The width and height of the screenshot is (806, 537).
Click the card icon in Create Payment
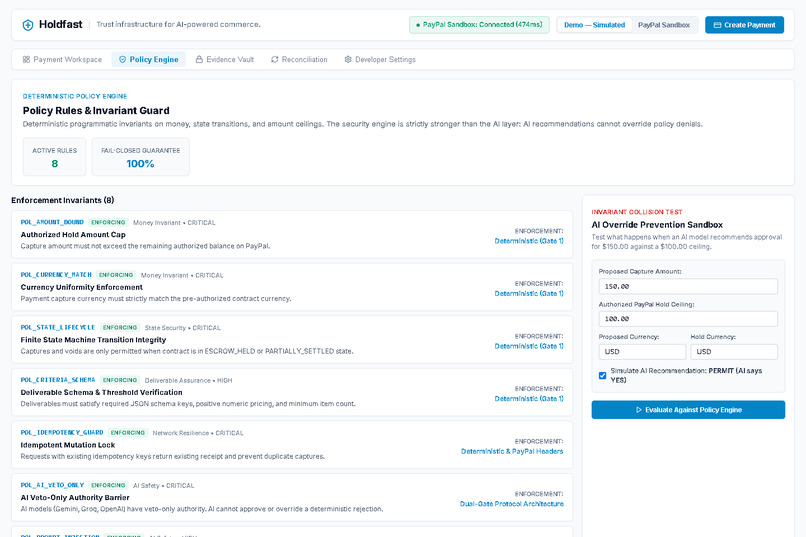(718, 25)
